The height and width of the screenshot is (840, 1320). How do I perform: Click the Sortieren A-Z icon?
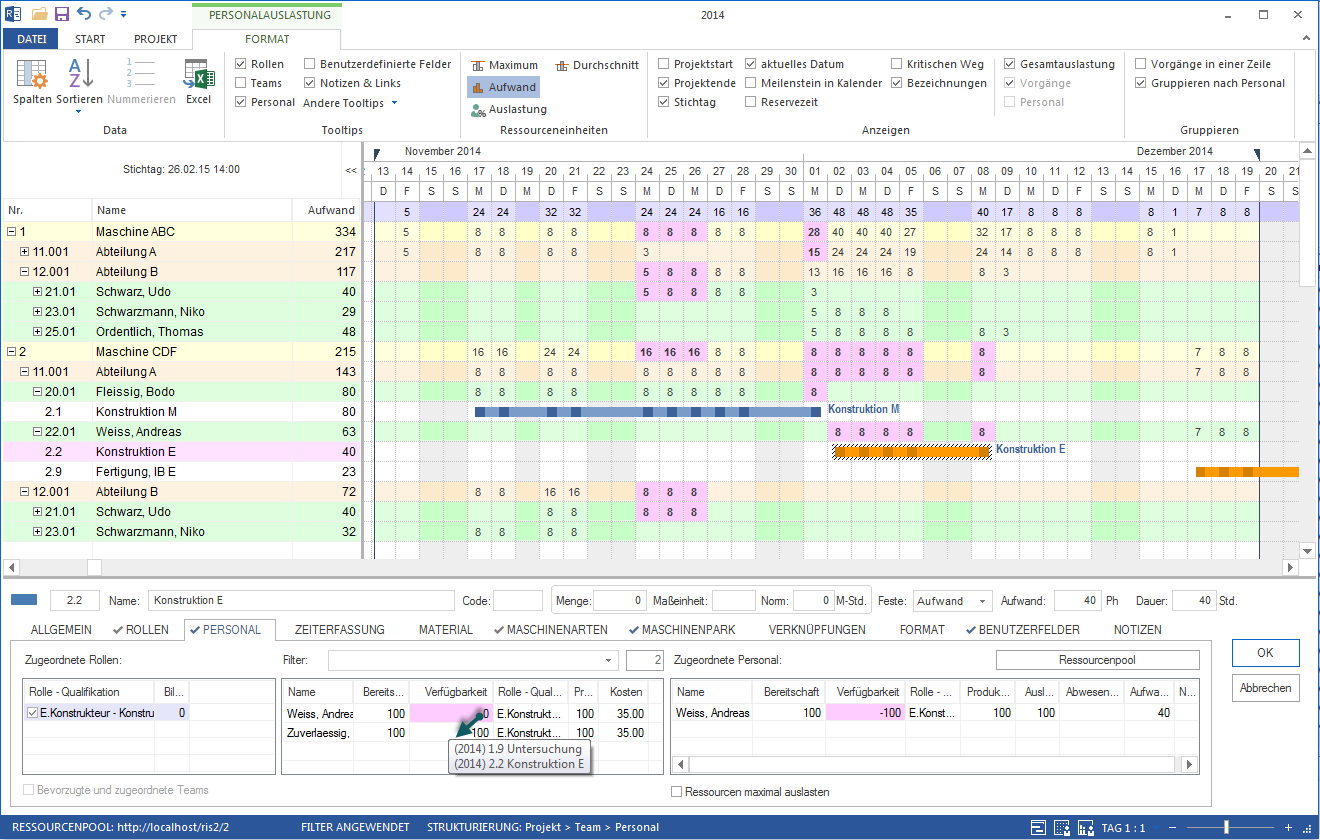click(79, 75)
